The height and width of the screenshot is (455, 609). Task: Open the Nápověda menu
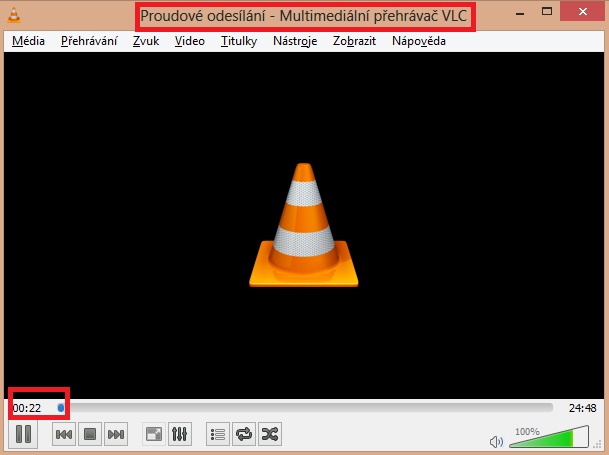[419, 41]
